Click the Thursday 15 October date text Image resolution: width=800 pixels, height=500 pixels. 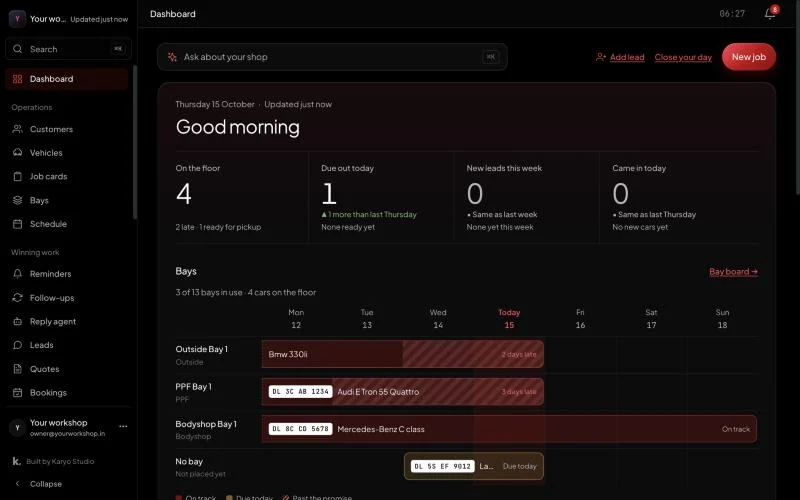215,104
